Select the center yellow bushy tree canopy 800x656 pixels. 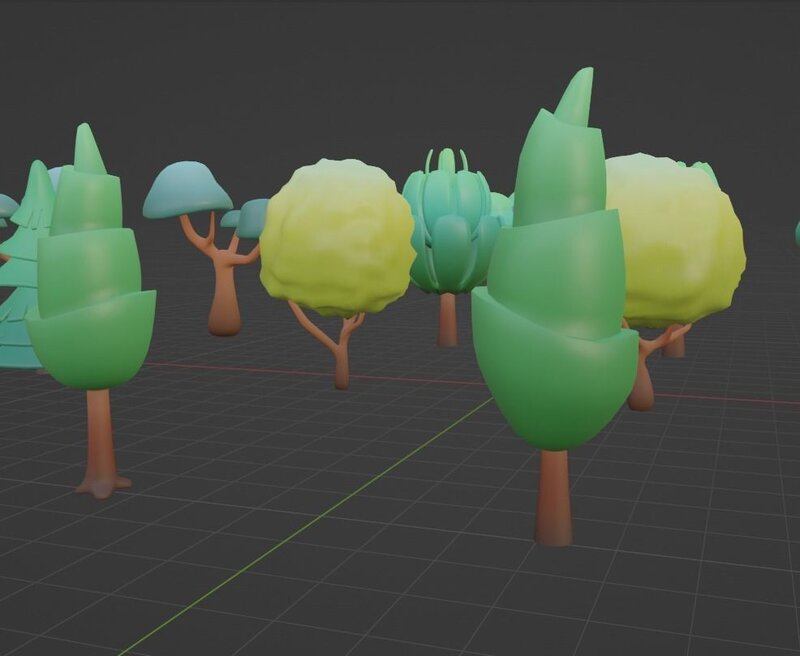click(x=337, y=237)
